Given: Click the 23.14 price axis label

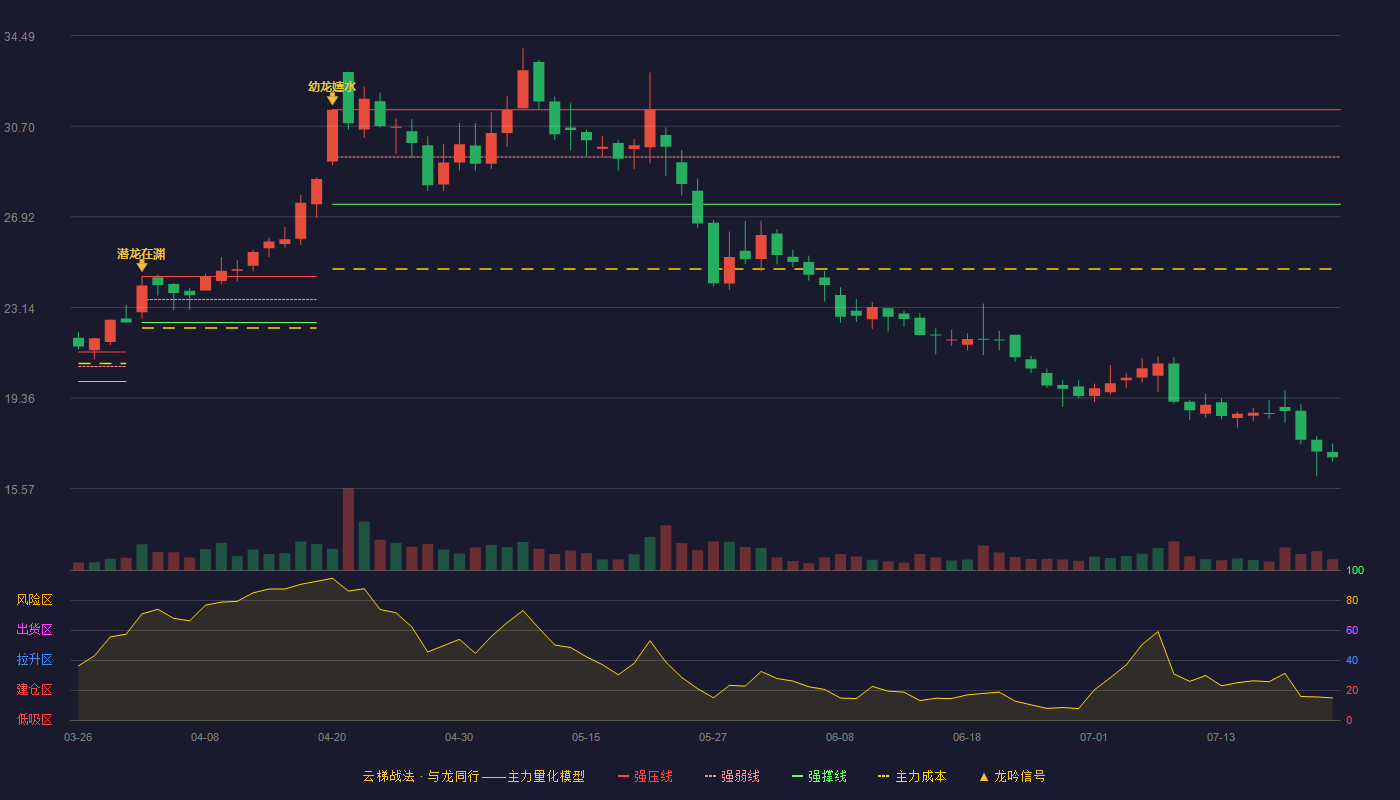Looking at the screenshot, I should tap(19, 309).
